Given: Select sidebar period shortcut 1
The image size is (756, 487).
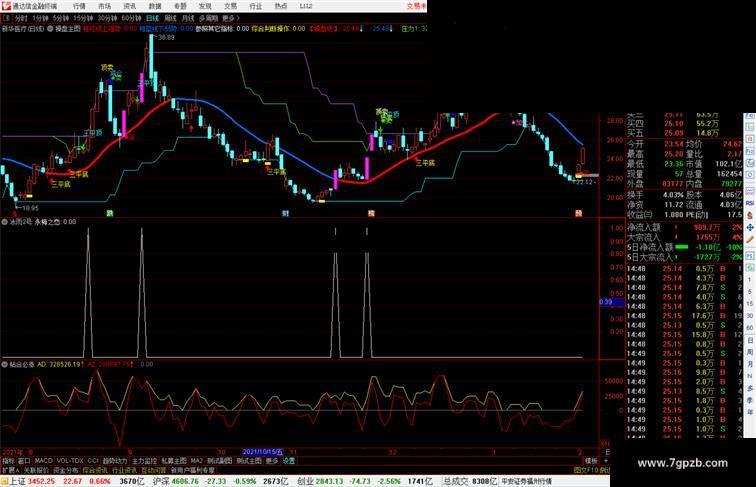Looking at the screenshot, I should point(750,280).
